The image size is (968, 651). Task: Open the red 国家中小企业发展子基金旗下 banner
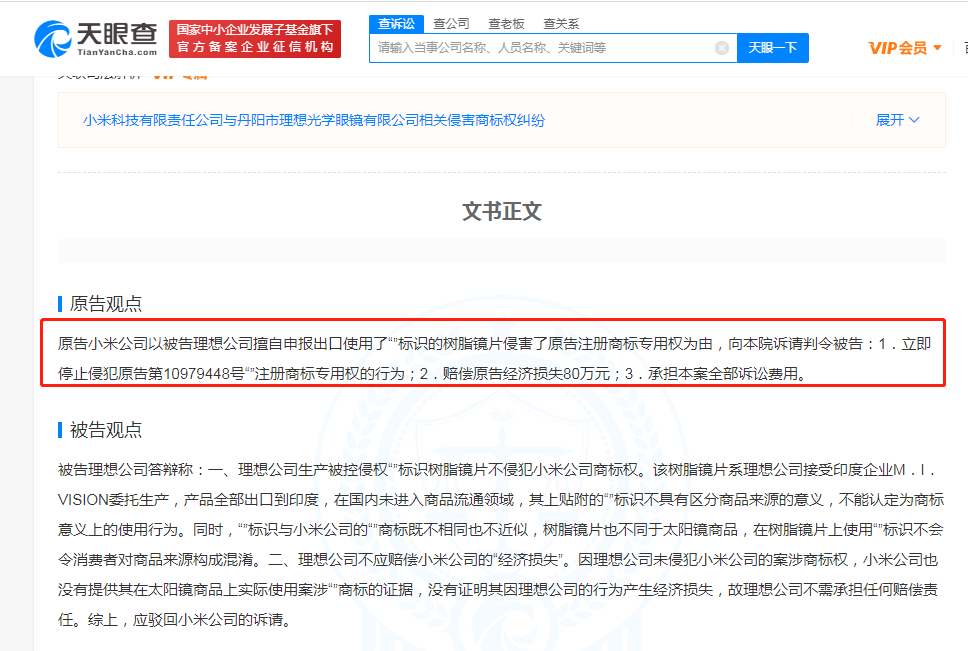click(255, 38)
